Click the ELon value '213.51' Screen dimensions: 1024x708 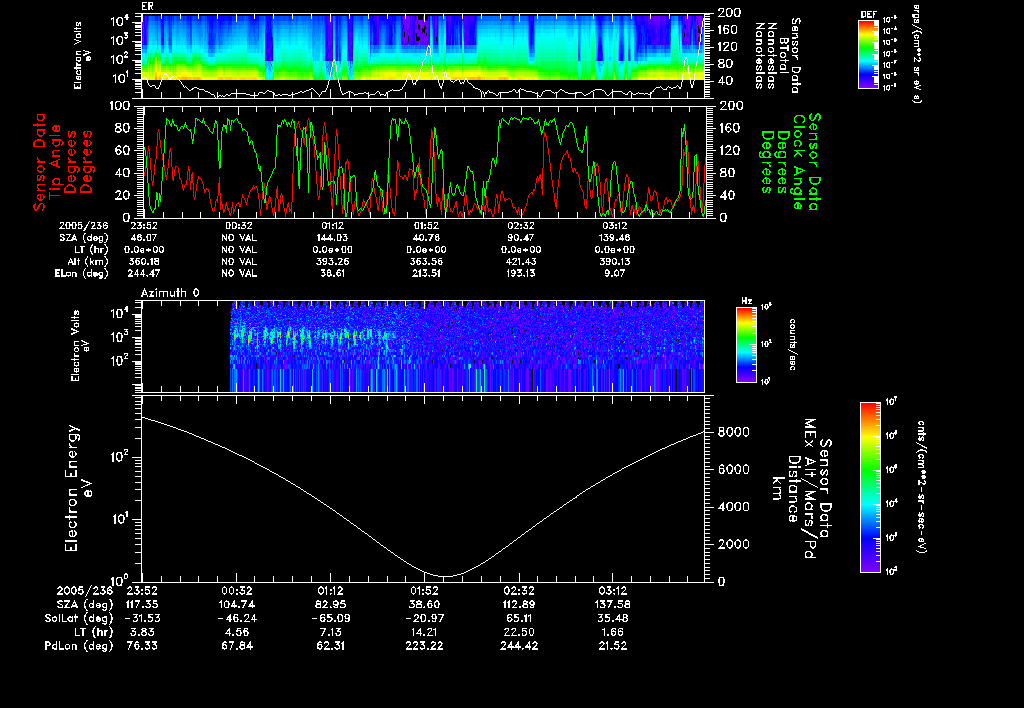[426, 273]
